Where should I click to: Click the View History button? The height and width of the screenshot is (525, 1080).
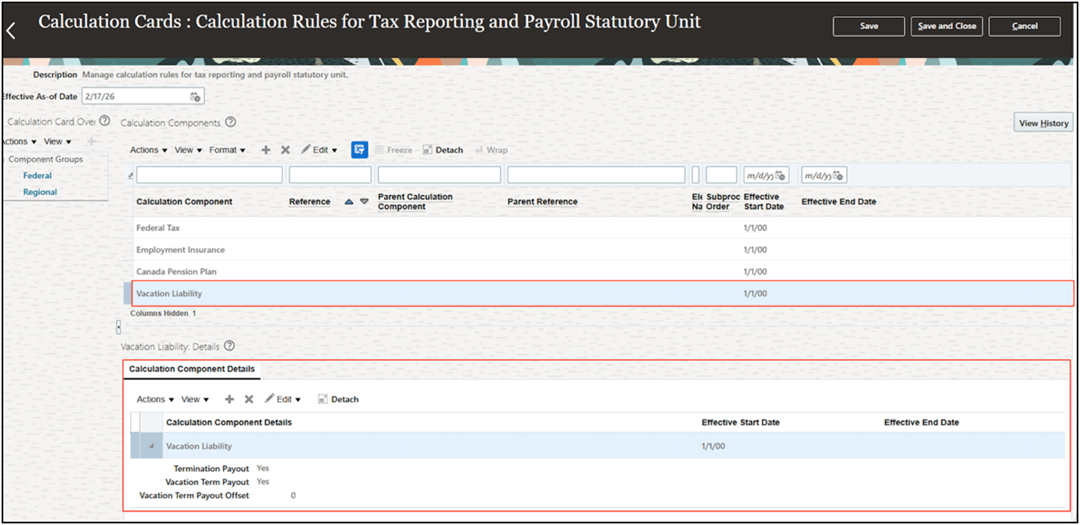1043,123
